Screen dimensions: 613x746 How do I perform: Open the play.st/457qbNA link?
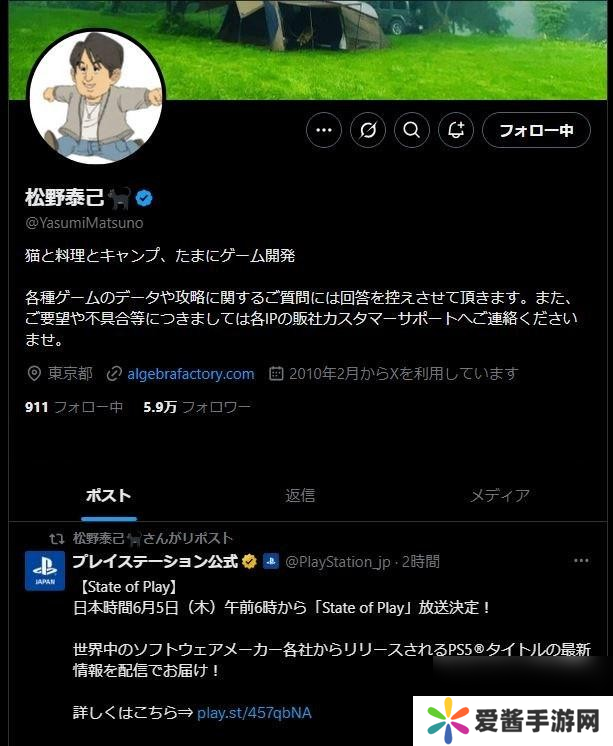[254, 713]
